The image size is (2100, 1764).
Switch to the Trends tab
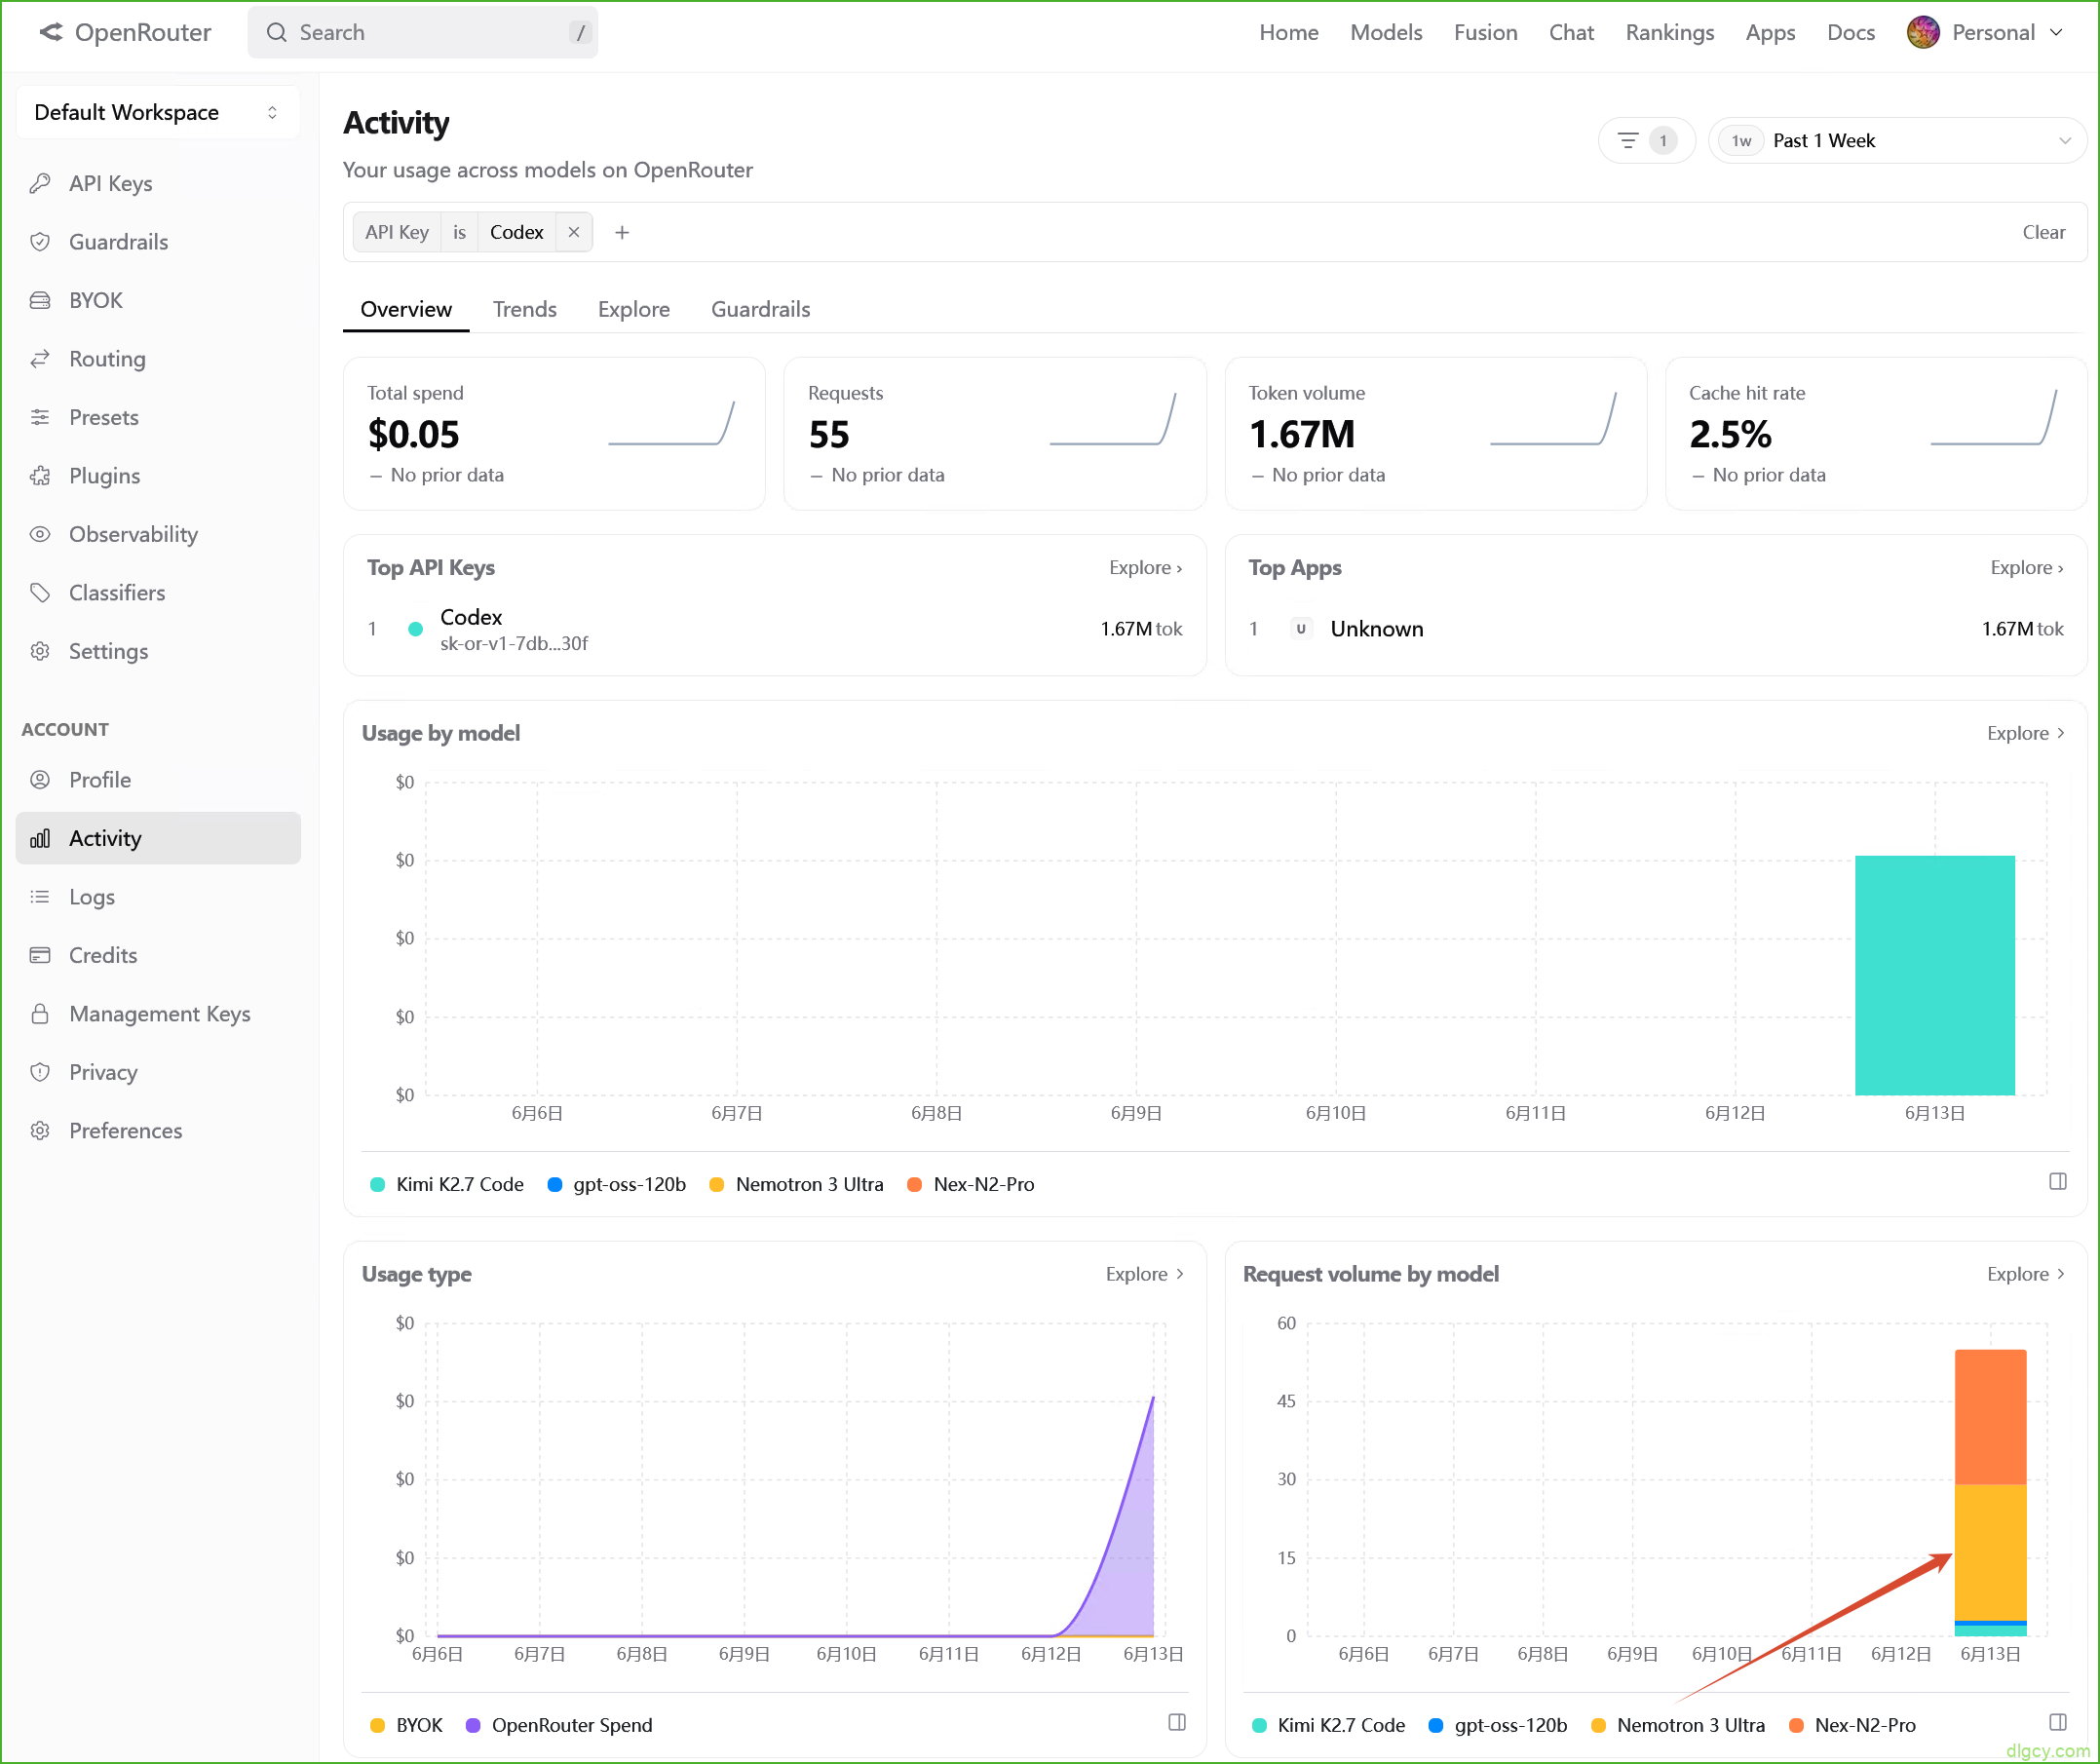coord(524,309)
